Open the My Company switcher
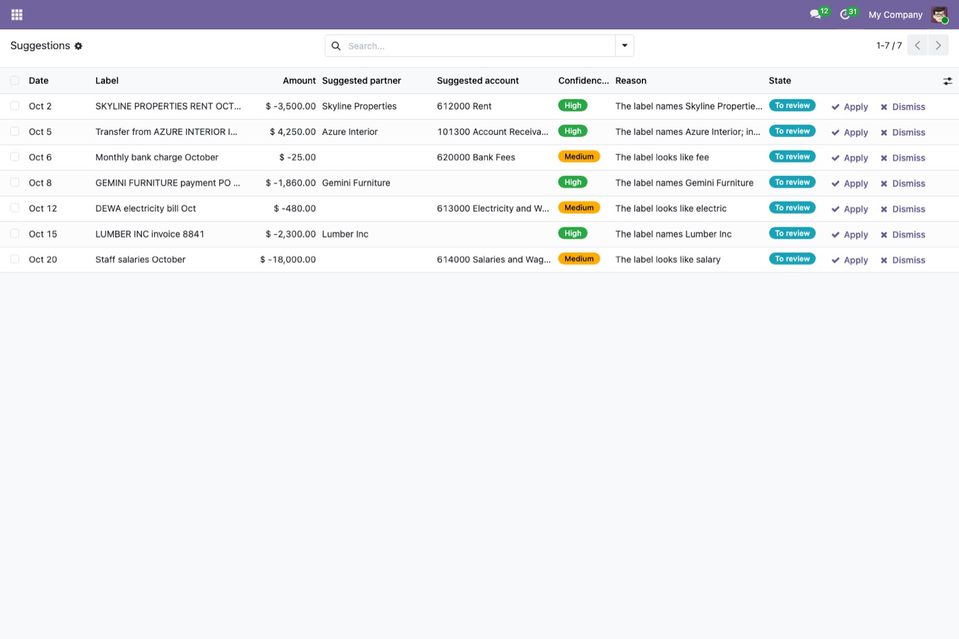Image resolution: width=959 pixels, height=639 pixels. 895,15
